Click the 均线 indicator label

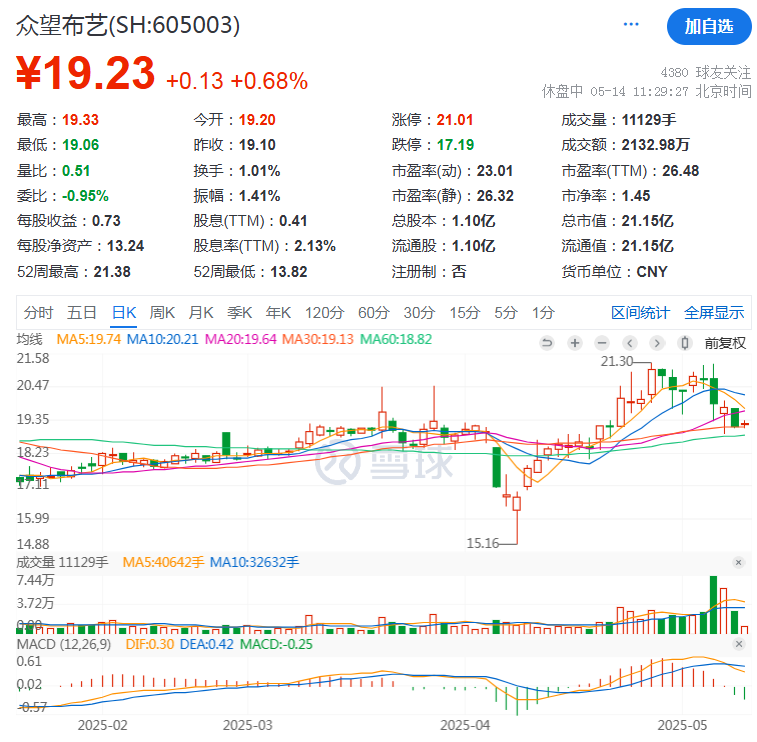29,339
